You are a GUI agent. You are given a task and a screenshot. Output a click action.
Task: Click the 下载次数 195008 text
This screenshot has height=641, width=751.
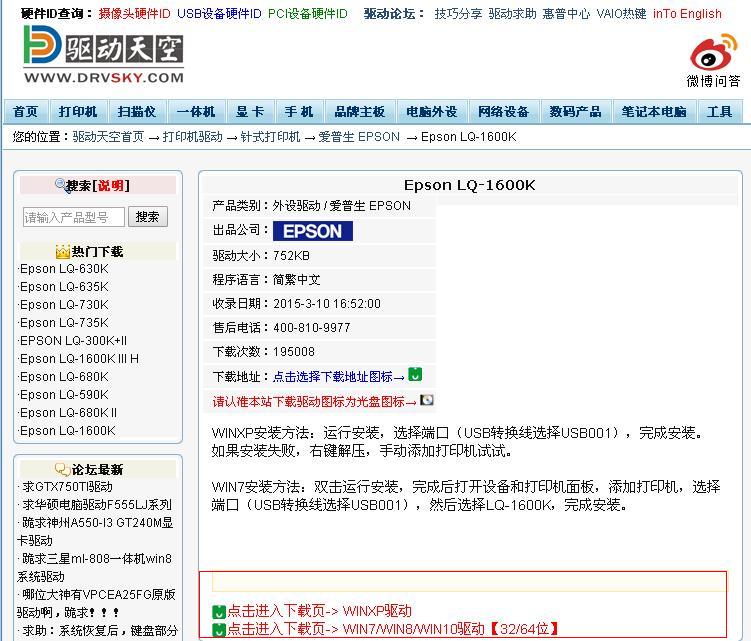[264, 352]
